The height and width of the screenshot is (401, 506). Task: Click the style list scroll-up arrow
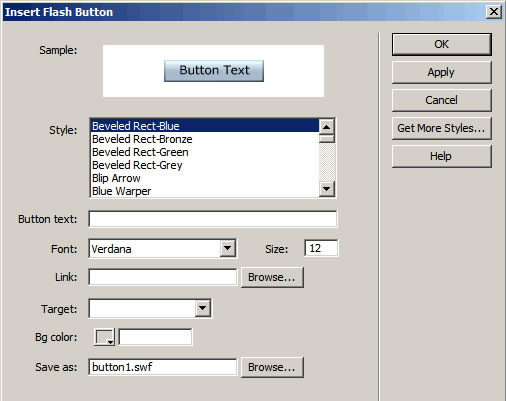[x=327, y=127]
